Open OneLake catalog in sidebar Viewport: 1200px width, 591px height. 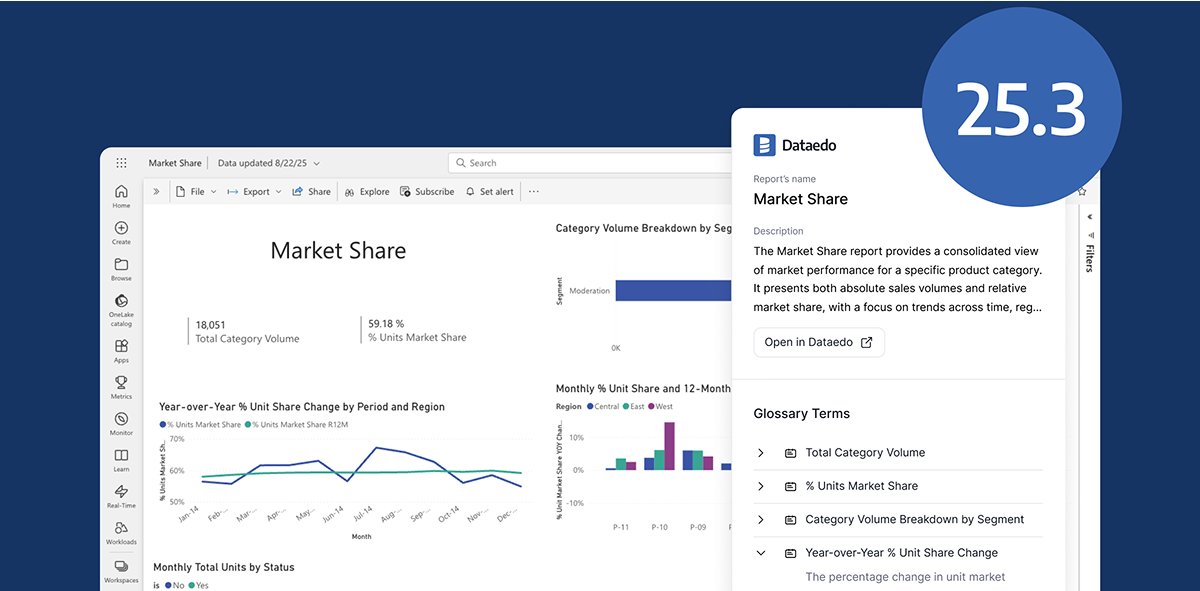(121, 310)
